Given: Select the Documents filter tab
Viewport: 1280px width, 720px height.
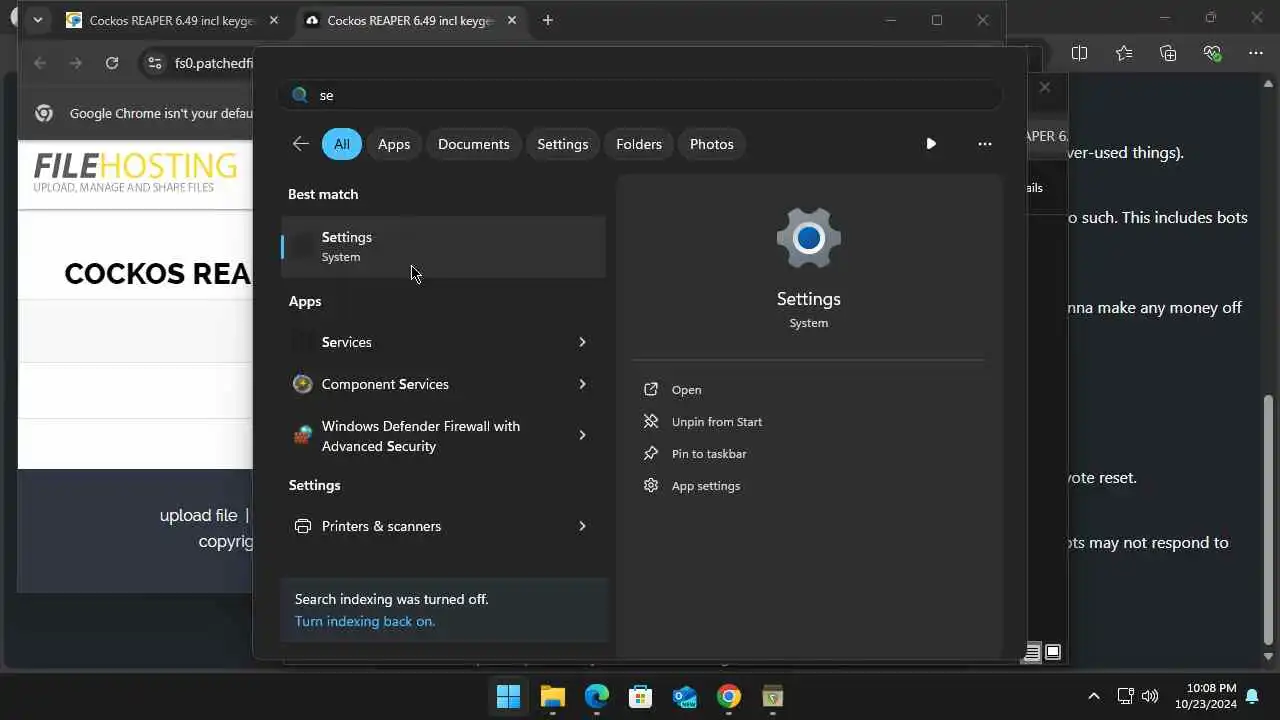Looking at the screenshot, I should tap(474, 144).
